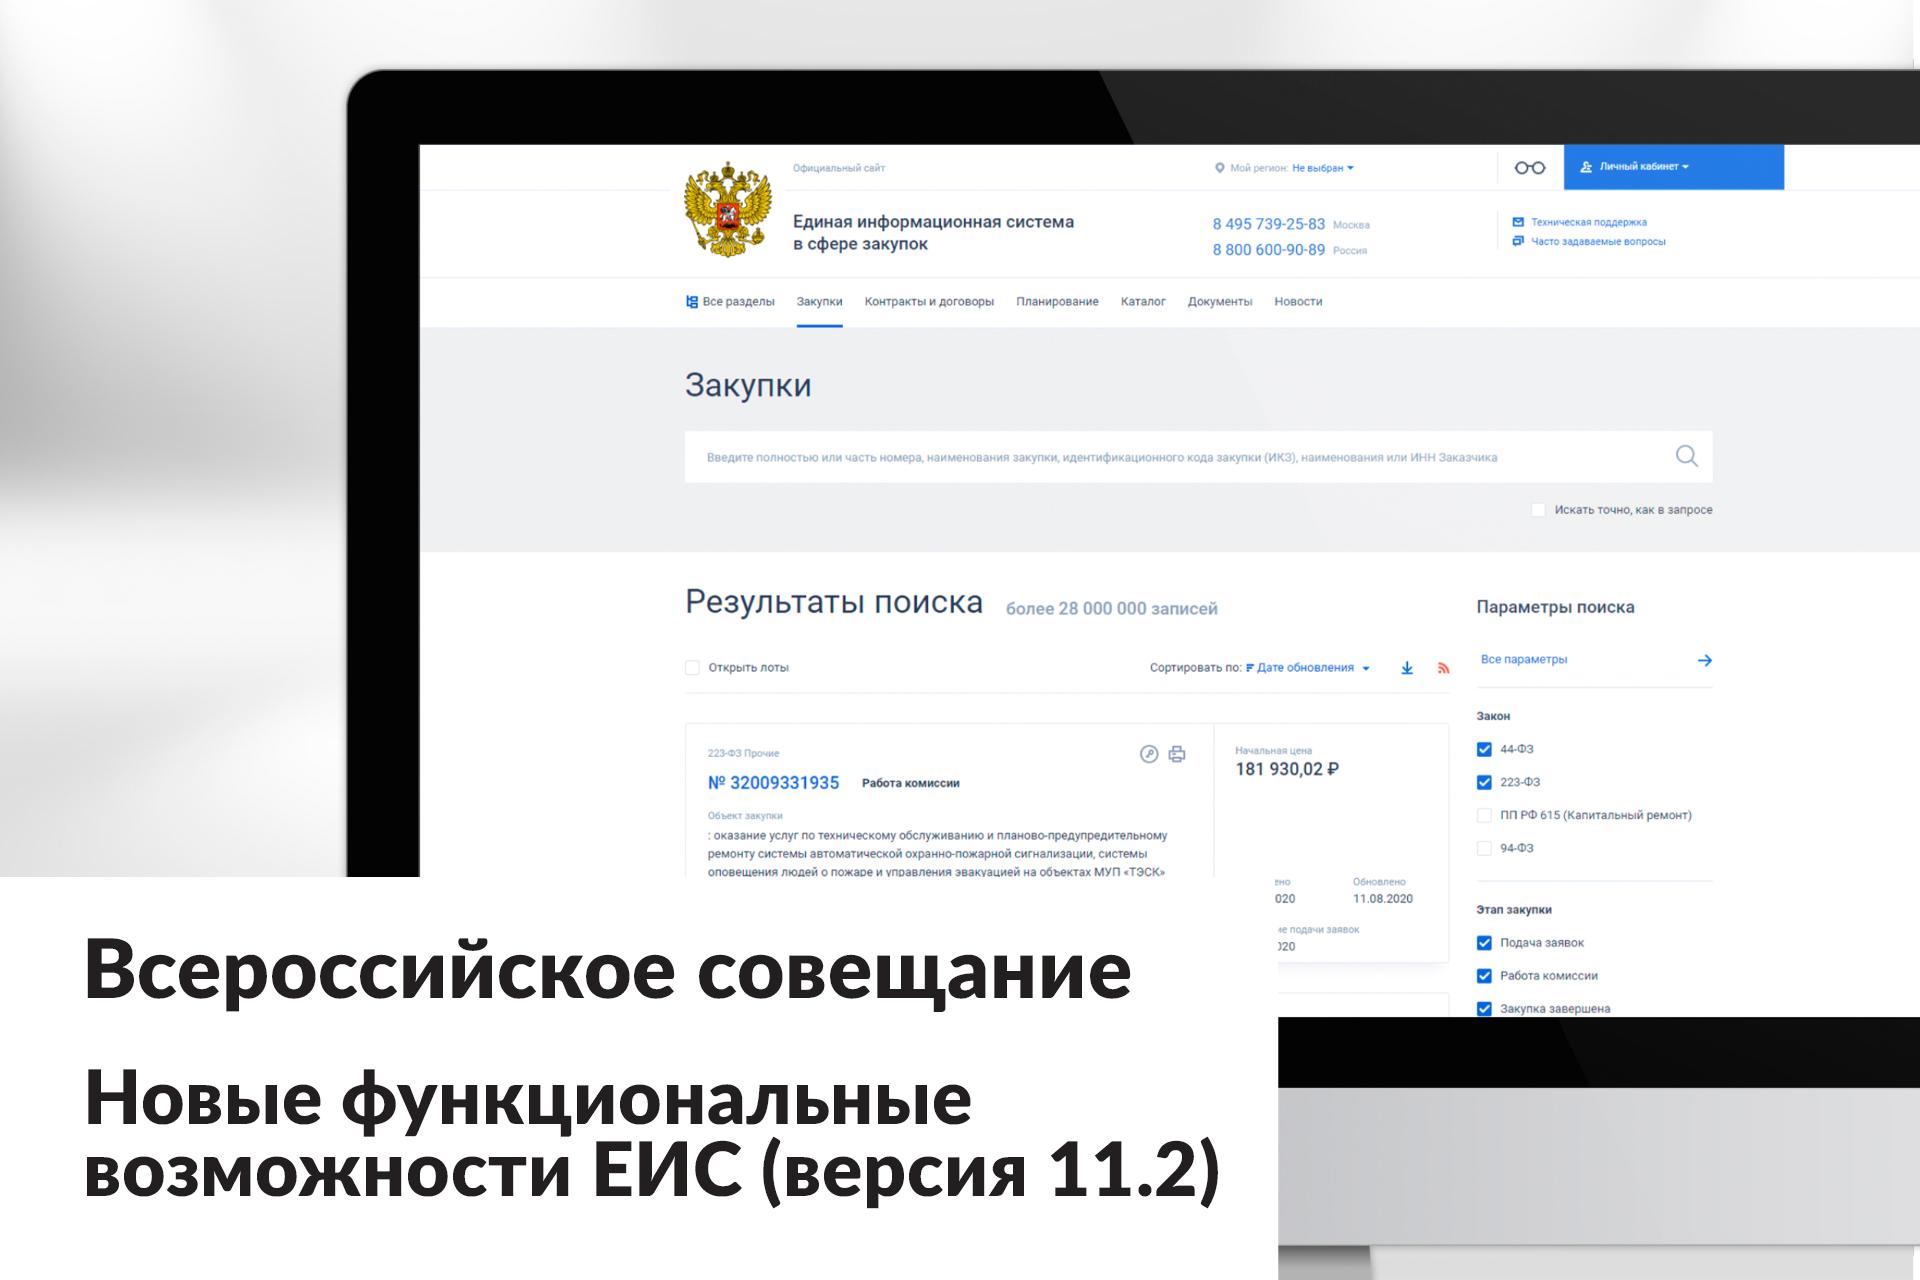
Task: Click the RSS feed icon in results toolbar
Action: (1443, 667)
